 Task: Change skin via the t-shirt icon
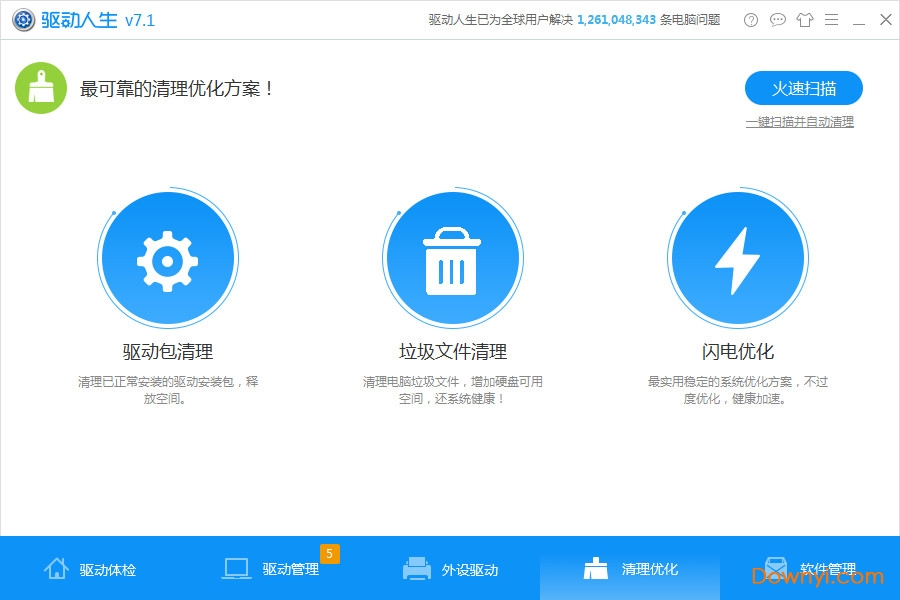(805, 19)
